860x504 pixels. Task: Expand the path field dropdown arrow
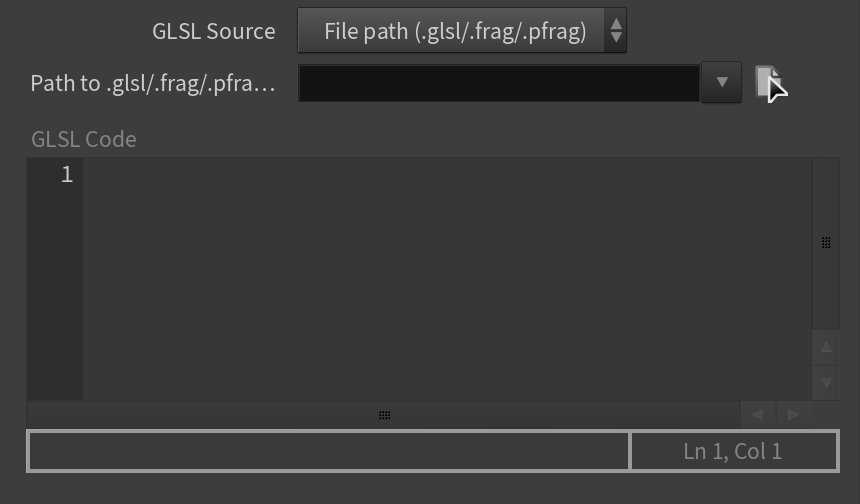pos(722,82)
